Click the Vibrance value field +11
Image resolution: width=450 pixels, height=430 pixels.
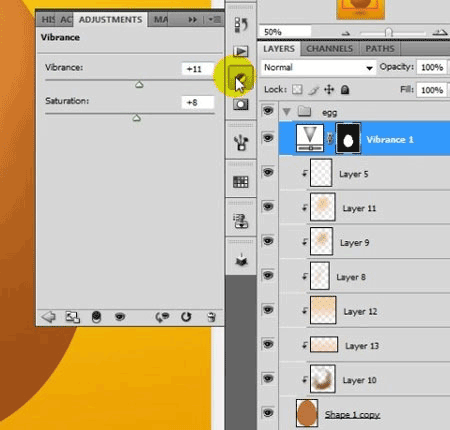[x=198, y=69]
